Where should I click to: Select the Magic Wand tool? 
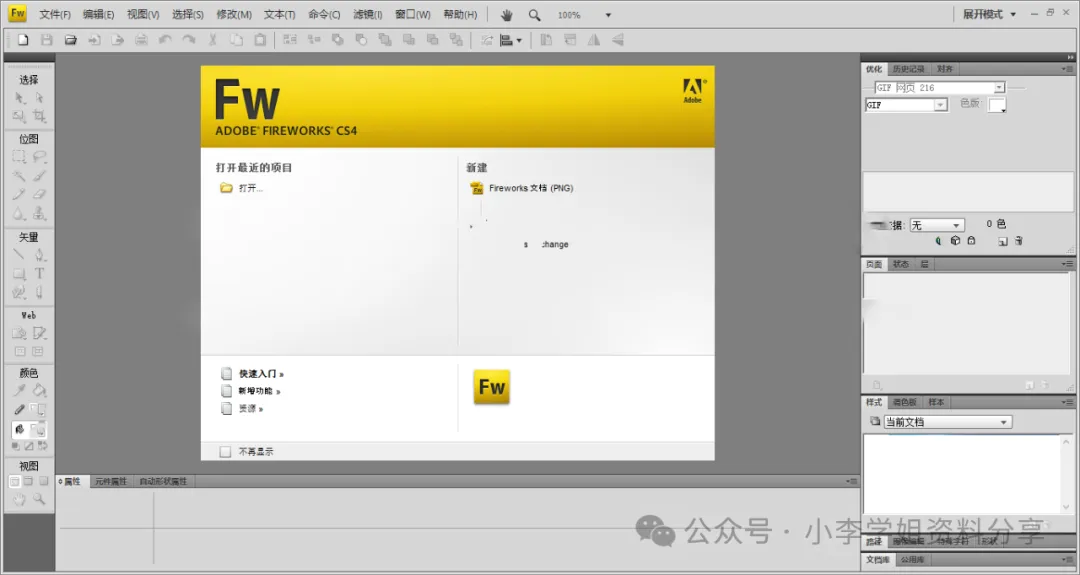[x=19, y=176]
